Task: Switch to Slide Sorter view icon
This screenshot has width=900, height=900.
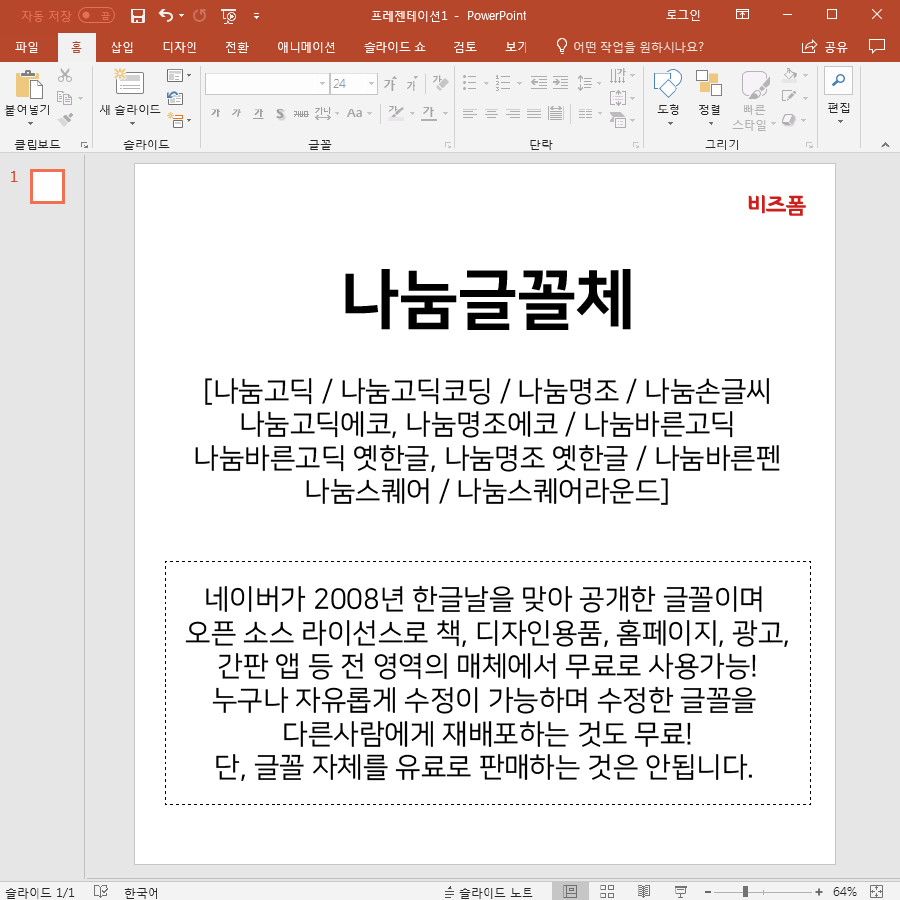Action: tap(606, 891)
